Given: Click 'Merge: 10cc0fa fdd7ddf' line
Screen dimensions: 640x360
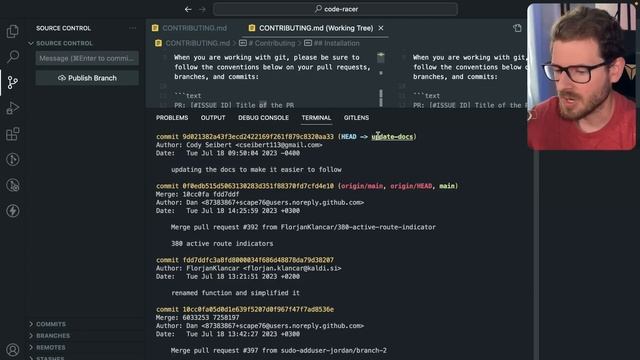Looking at the screenshot, I should 197,194.
